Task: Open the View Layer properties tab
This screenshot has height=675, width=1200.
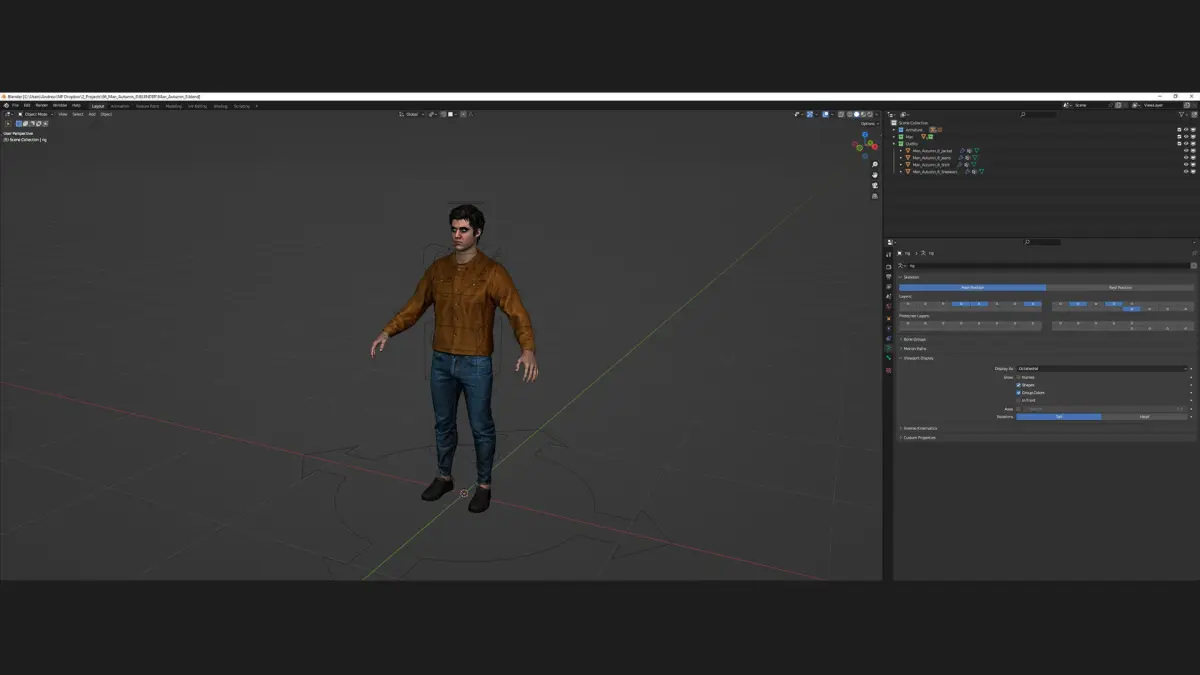Action: point(888,287)
